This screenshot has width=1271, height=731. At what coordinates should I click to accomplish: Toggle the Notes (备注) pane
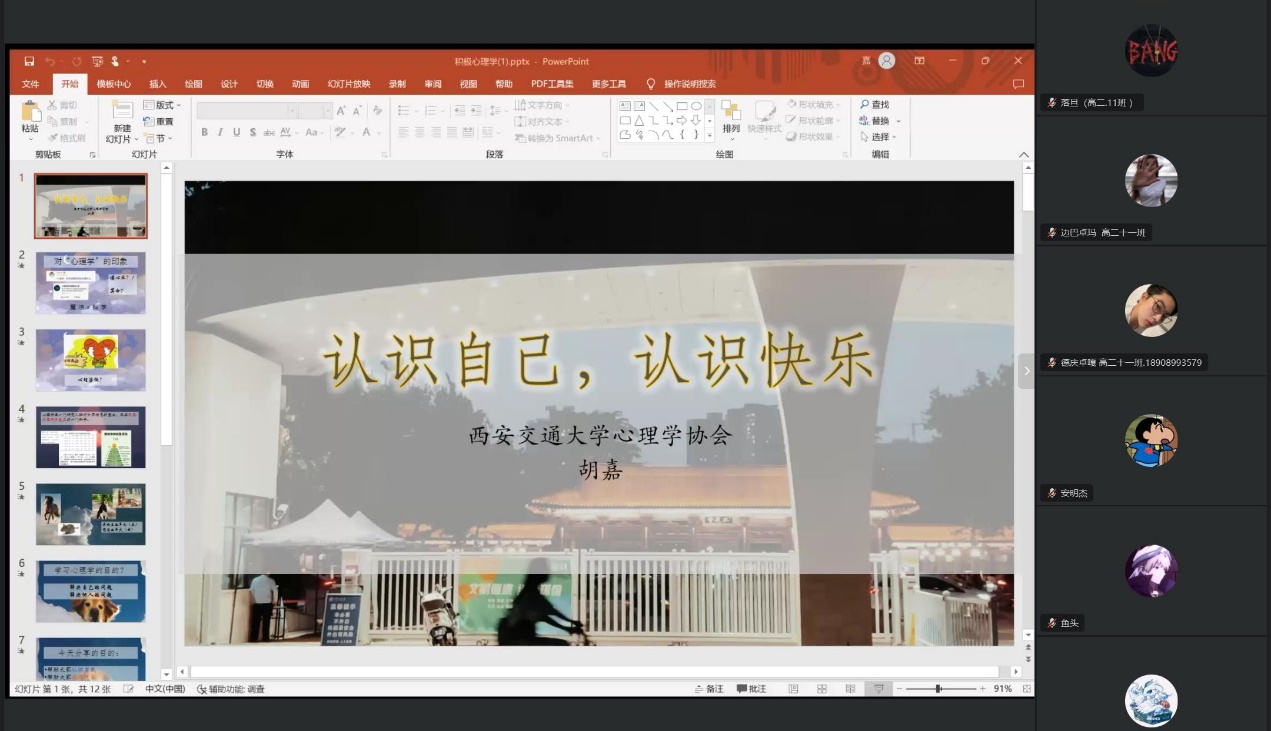click(709, 689)
